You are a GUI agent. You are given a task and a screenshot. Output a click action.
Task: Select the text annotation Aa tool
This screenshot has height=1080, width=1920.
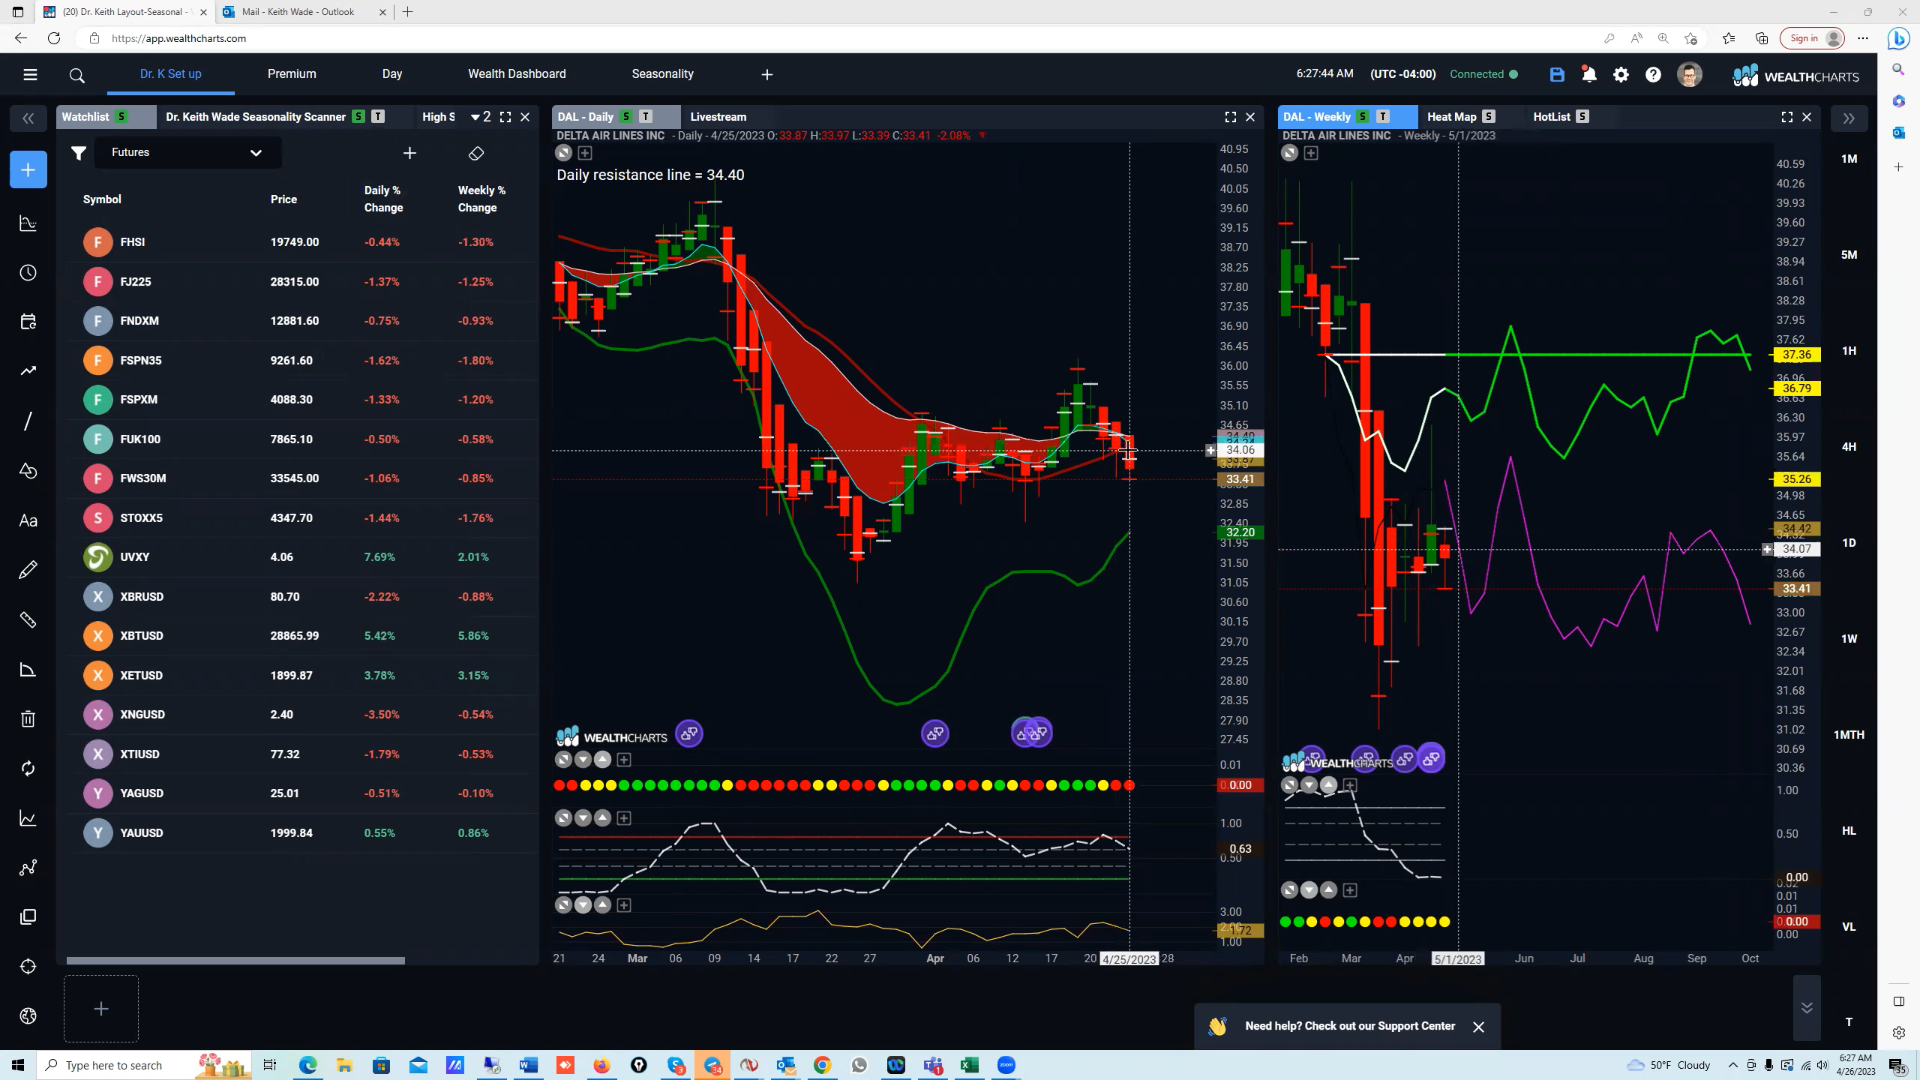(28, 520)
